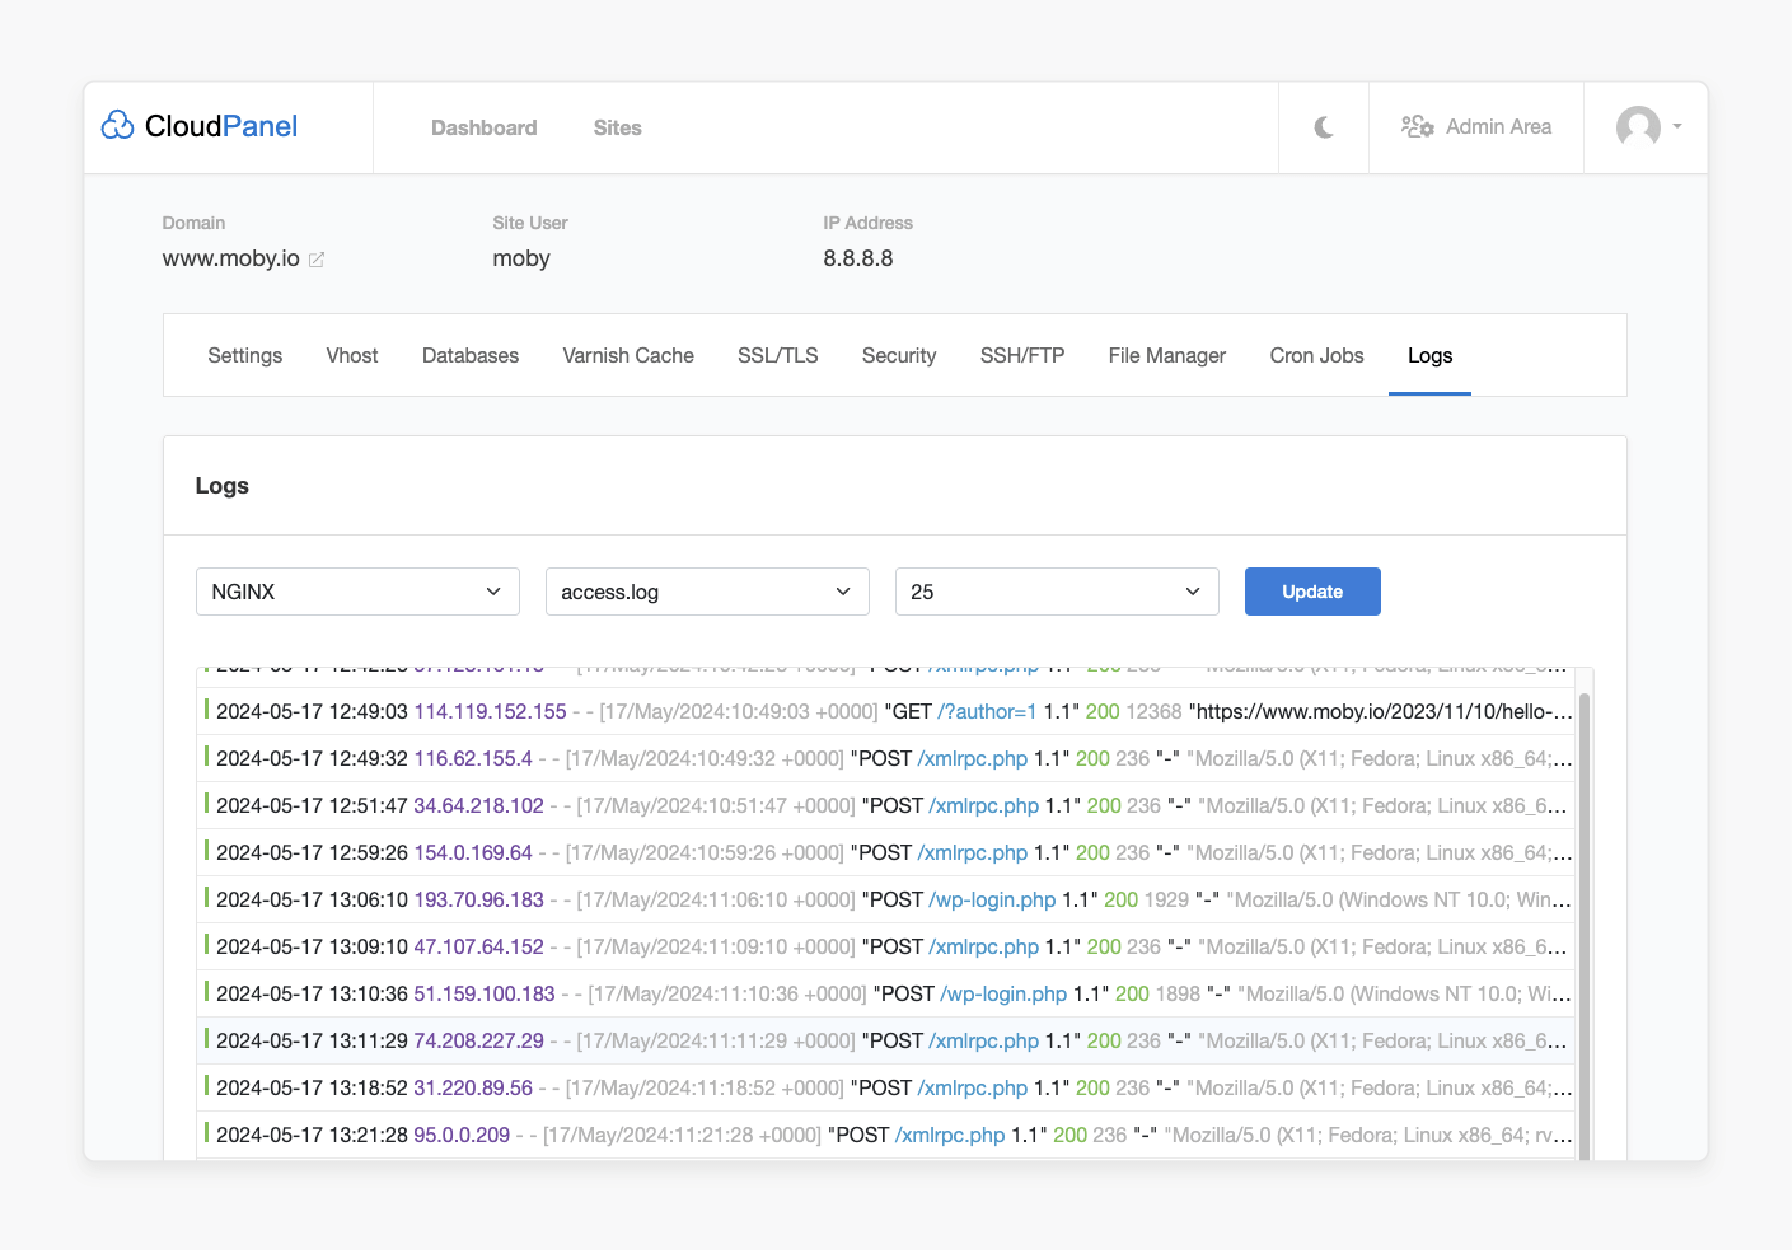The width and height of the screenshot is (1792, 1250).
Task: Switch to the Cron Jobs tab
Action: (1316, 356)
